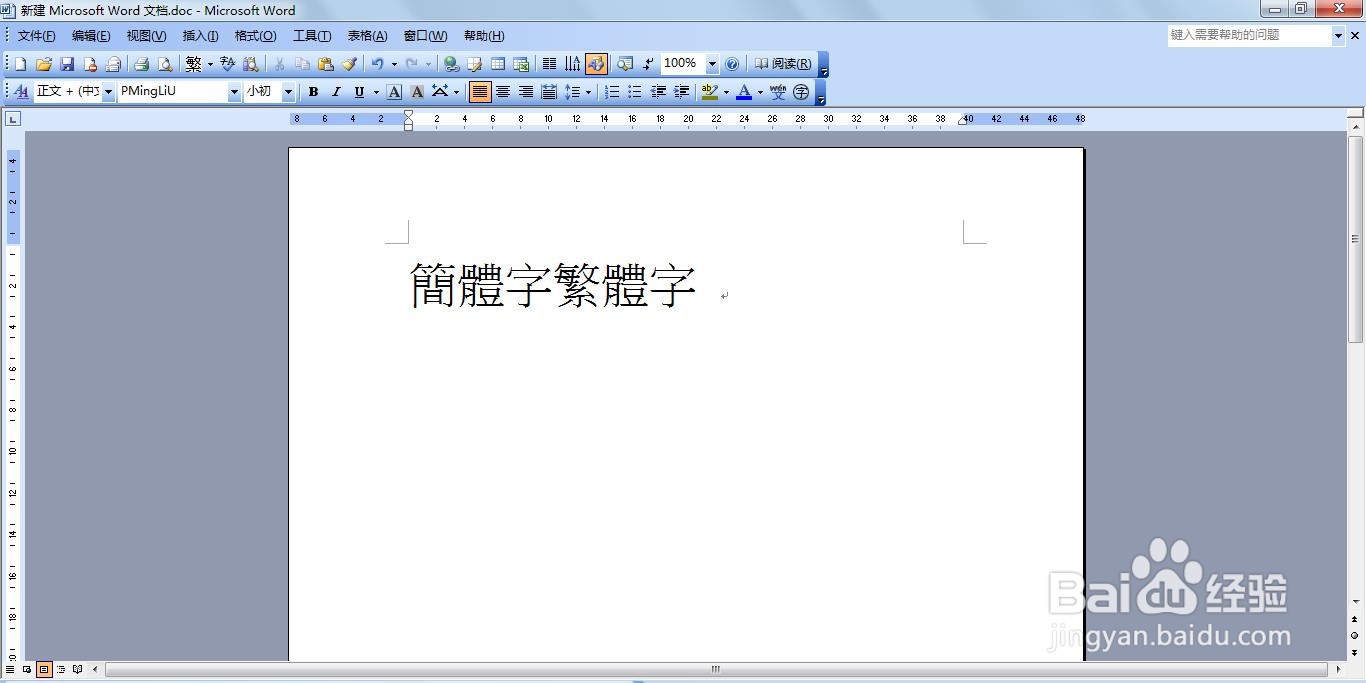Image resolution: width=1366 pixels, height=683 pixels.
Task: Center-align the paragraph
Action: (x=503, y=92)
